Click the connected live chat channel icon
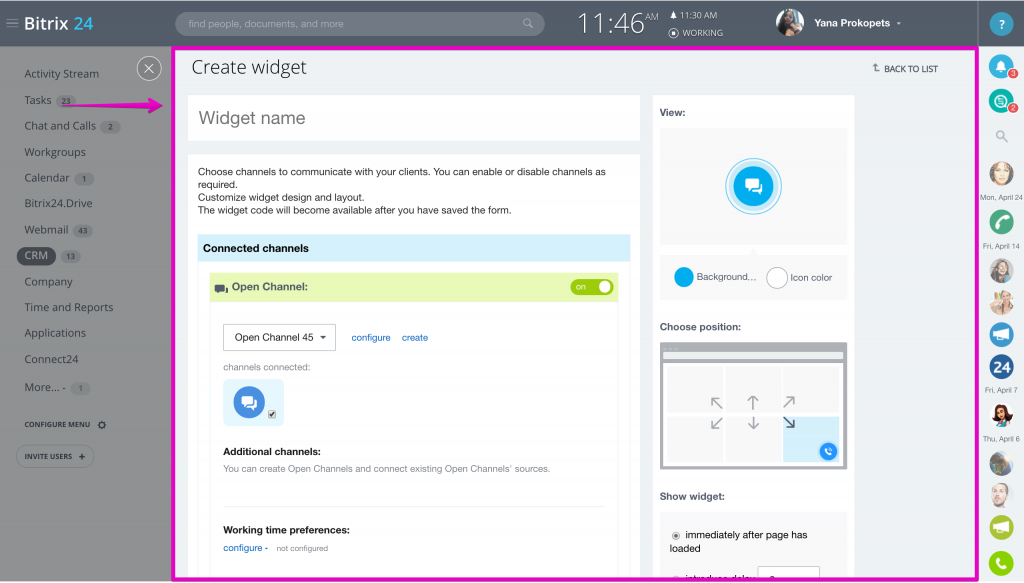Screen dimensions: 1024x583 point(249,402)
